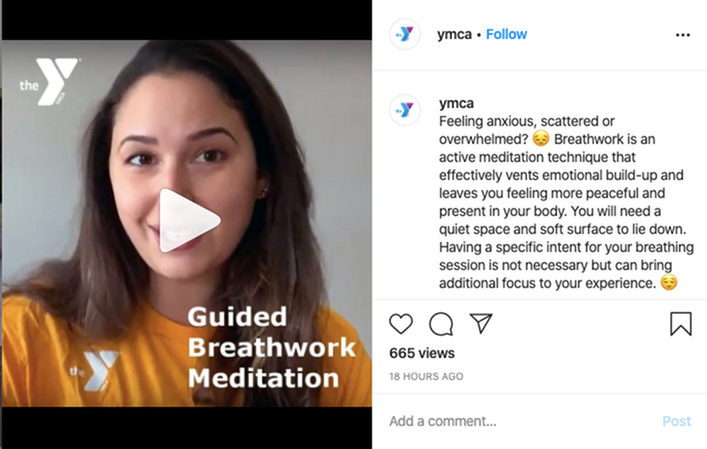
Task: Open the ymca username link in the header
Action: (454, 34)
